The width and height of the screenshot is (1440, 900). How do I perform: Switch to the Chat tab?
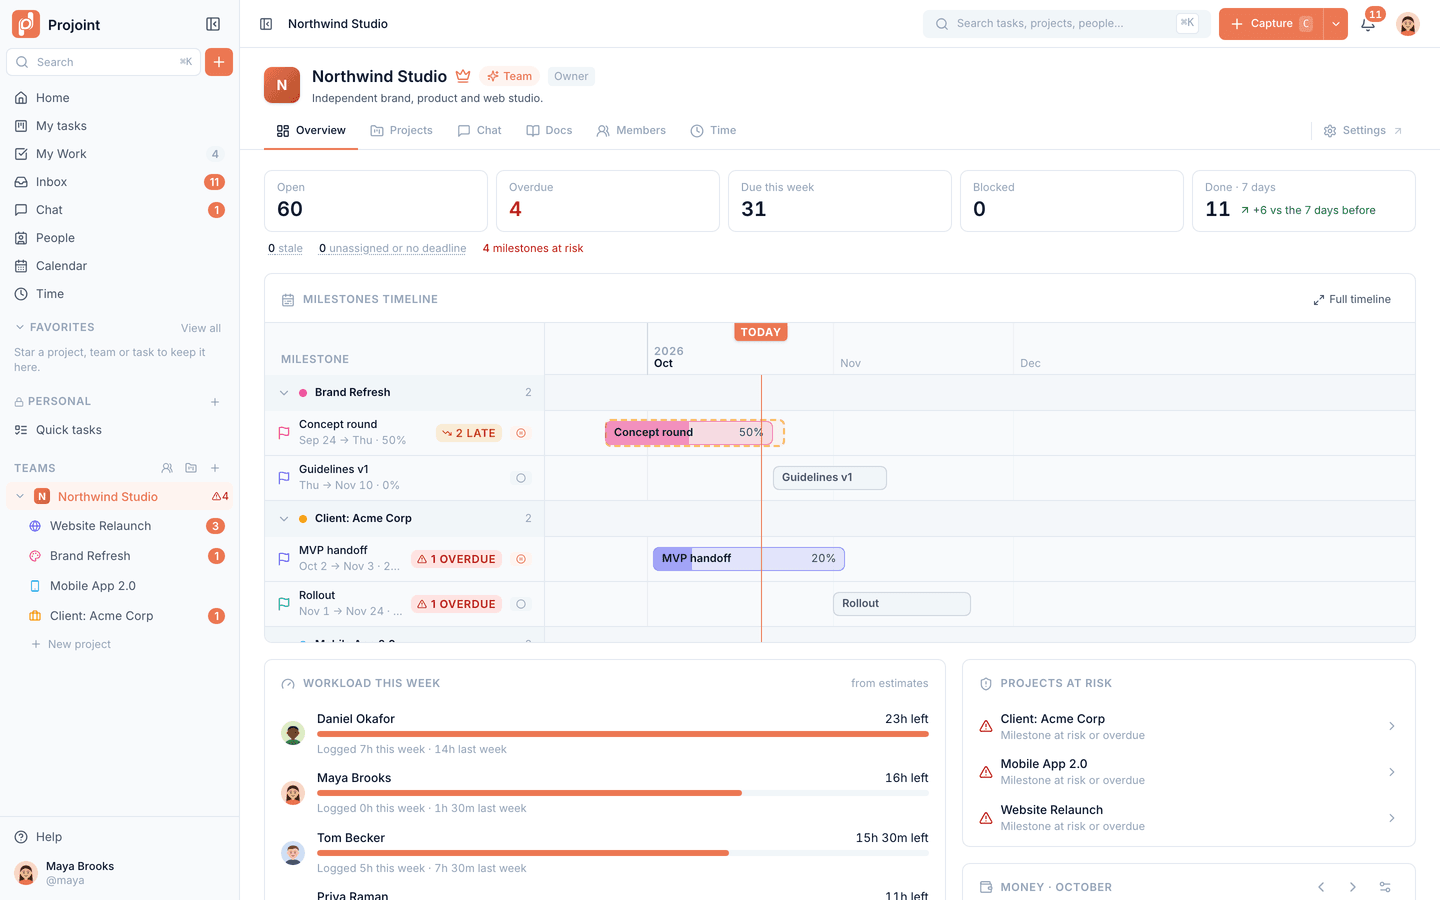point(480,131)
